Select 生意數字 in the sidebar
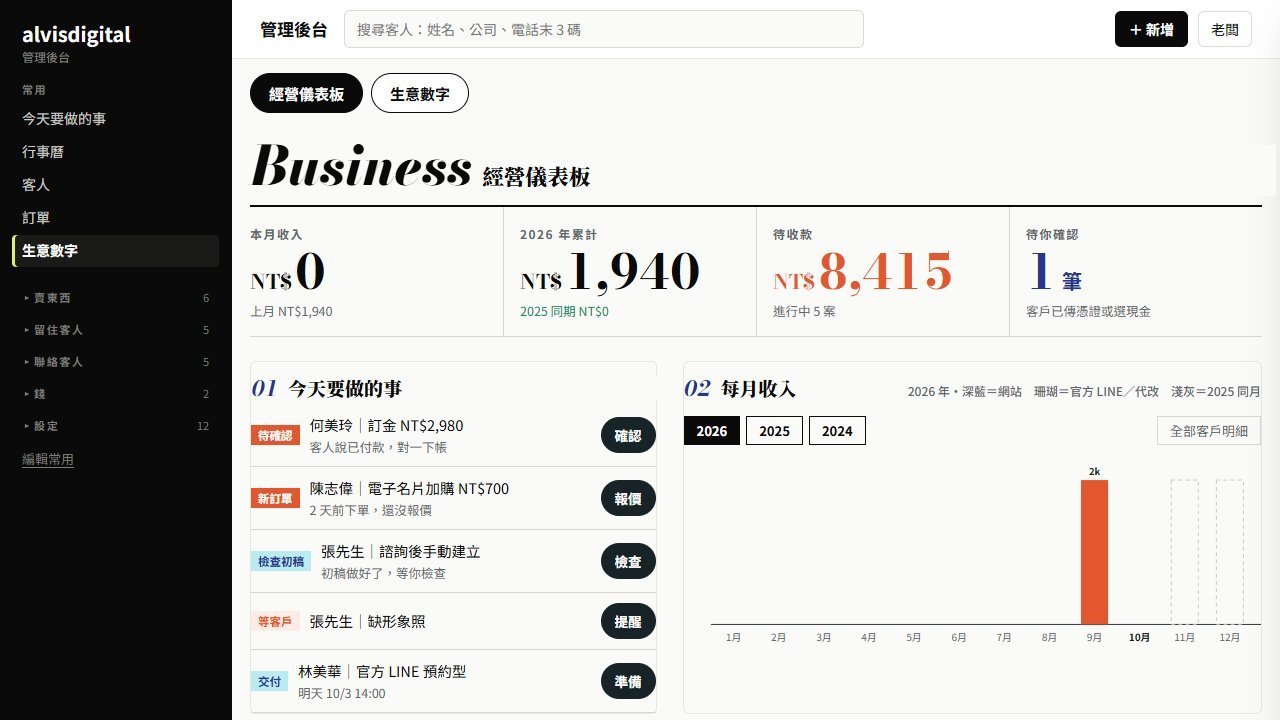 pos(115,251)
